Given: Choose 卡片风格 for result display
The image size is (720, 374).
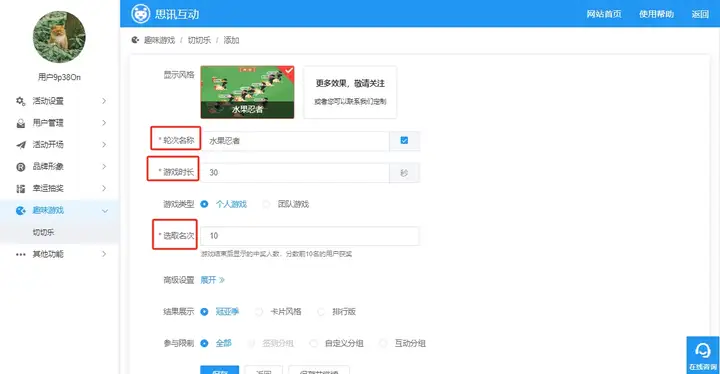Looking at the screenshot, I should tap(259, 312).
